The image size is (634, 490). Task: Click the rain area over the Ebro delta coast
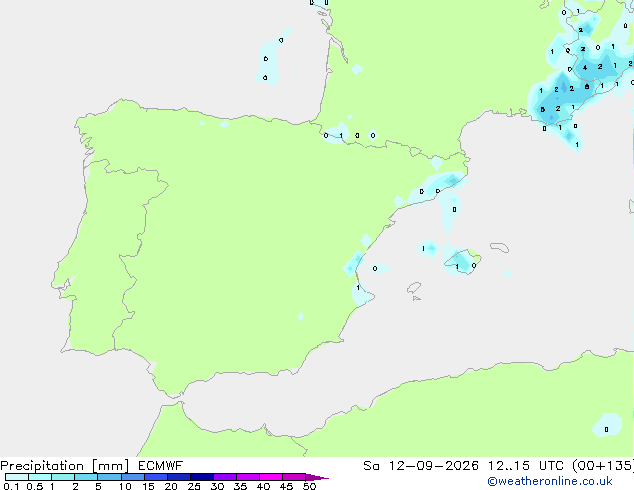(439, 186)
